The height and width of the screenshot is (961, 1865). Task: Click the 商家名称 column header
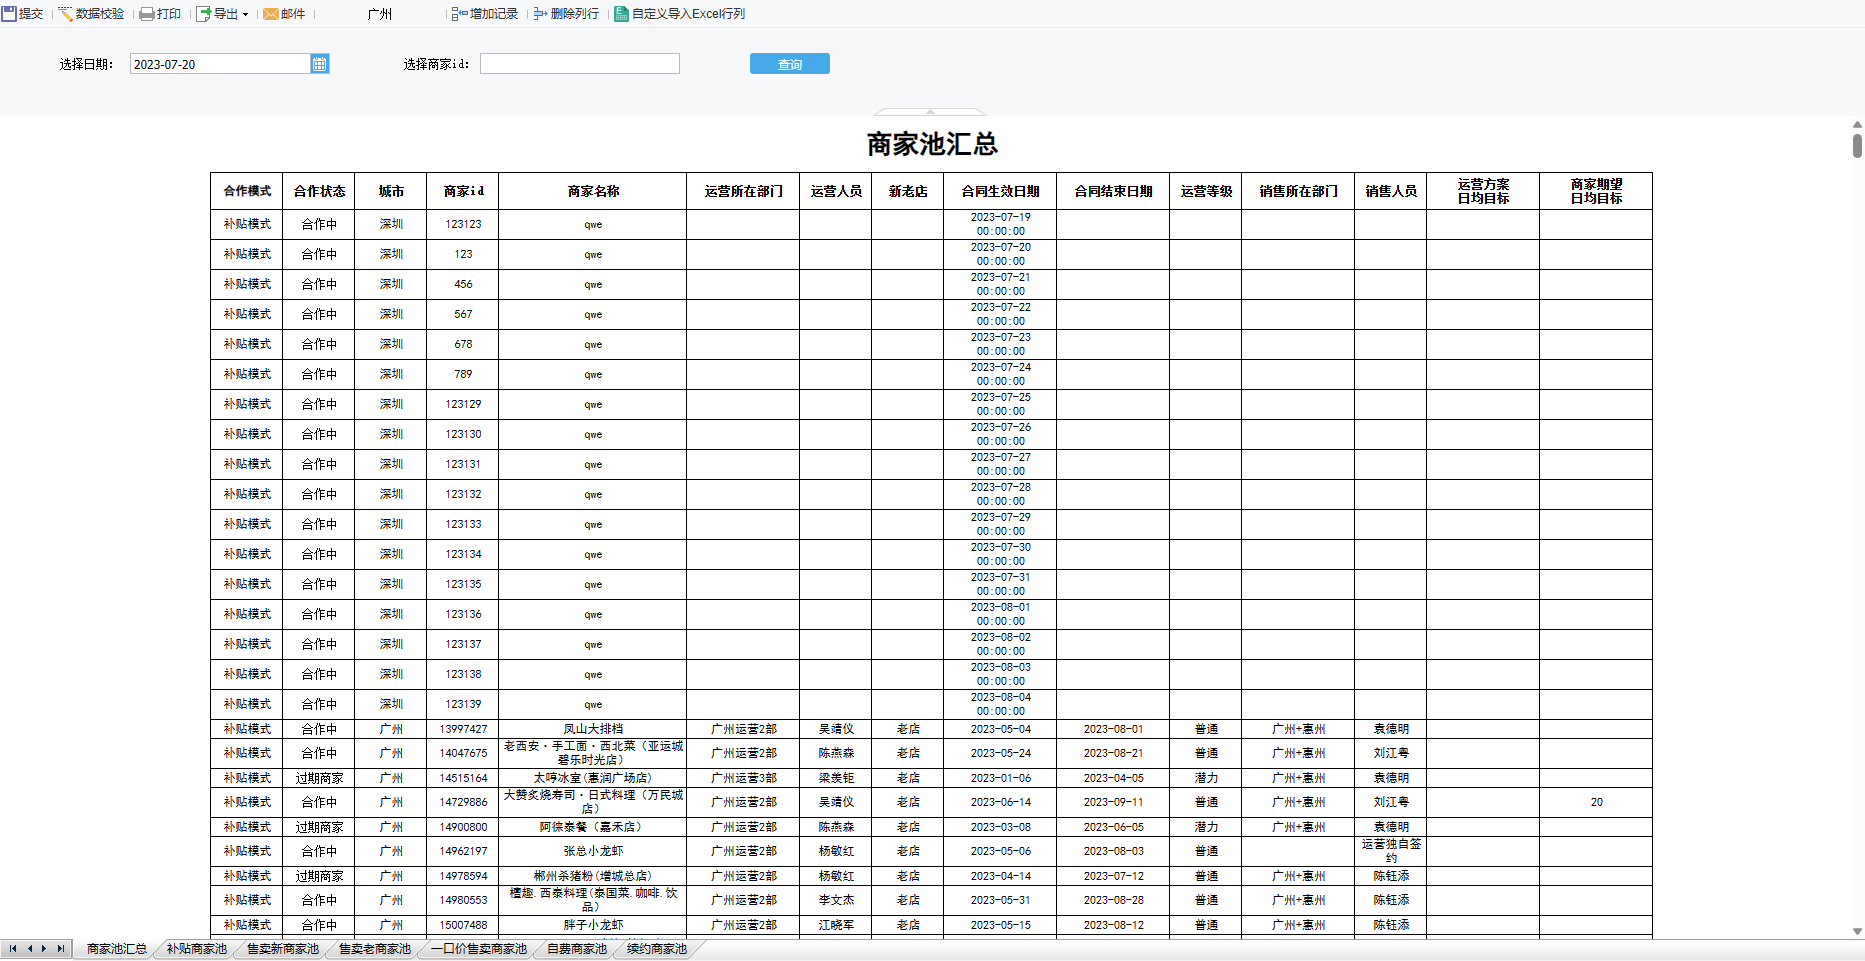click(x=593, y=191)
